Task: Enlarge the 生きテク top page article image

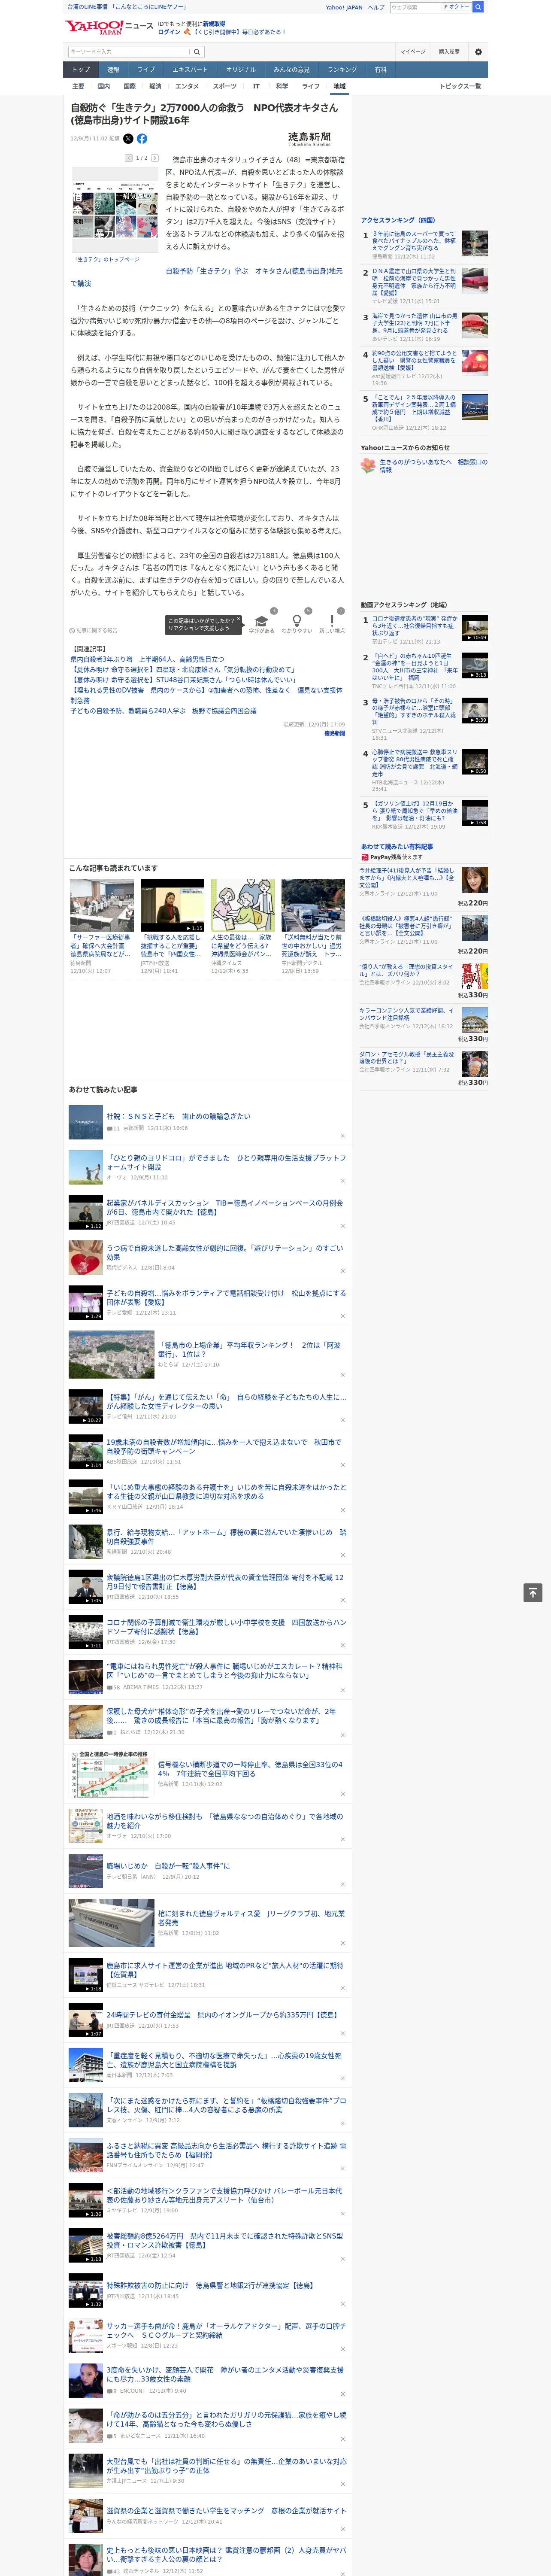Action: 115,209
